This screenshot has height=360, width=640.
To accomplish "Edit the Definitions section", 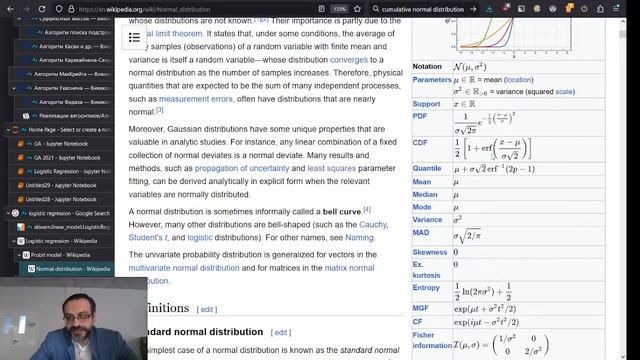I will pyautogui.click(x=207, y=309).
